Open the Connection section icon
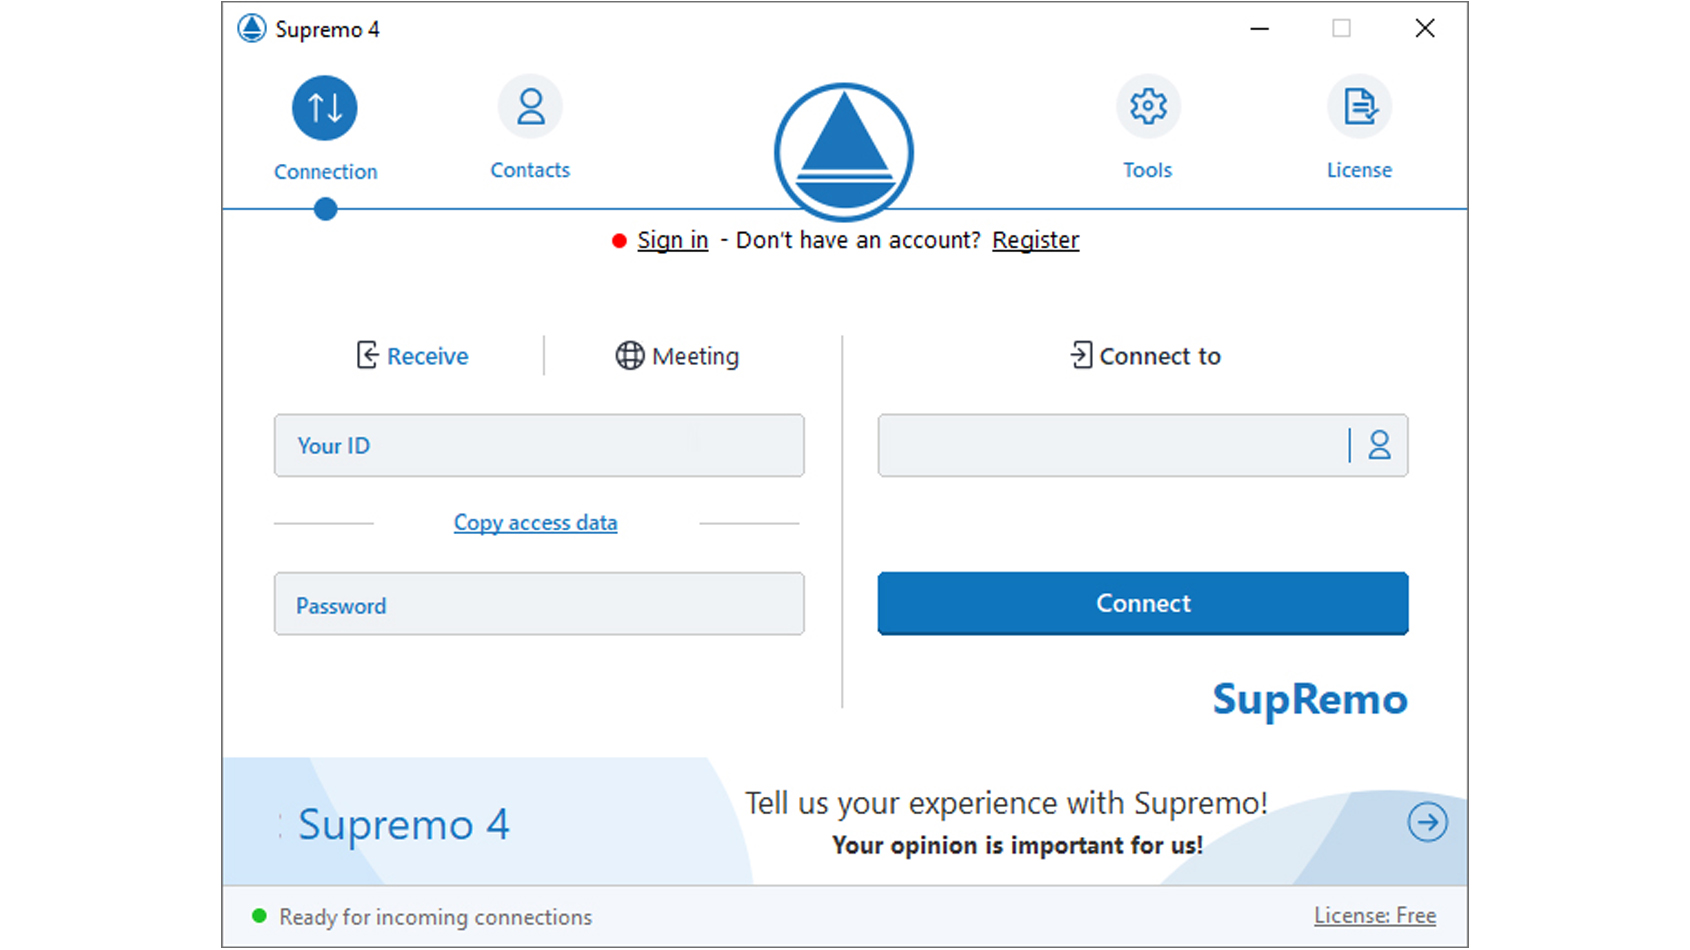Screen dimensions: 1690x950 (324, 108)
